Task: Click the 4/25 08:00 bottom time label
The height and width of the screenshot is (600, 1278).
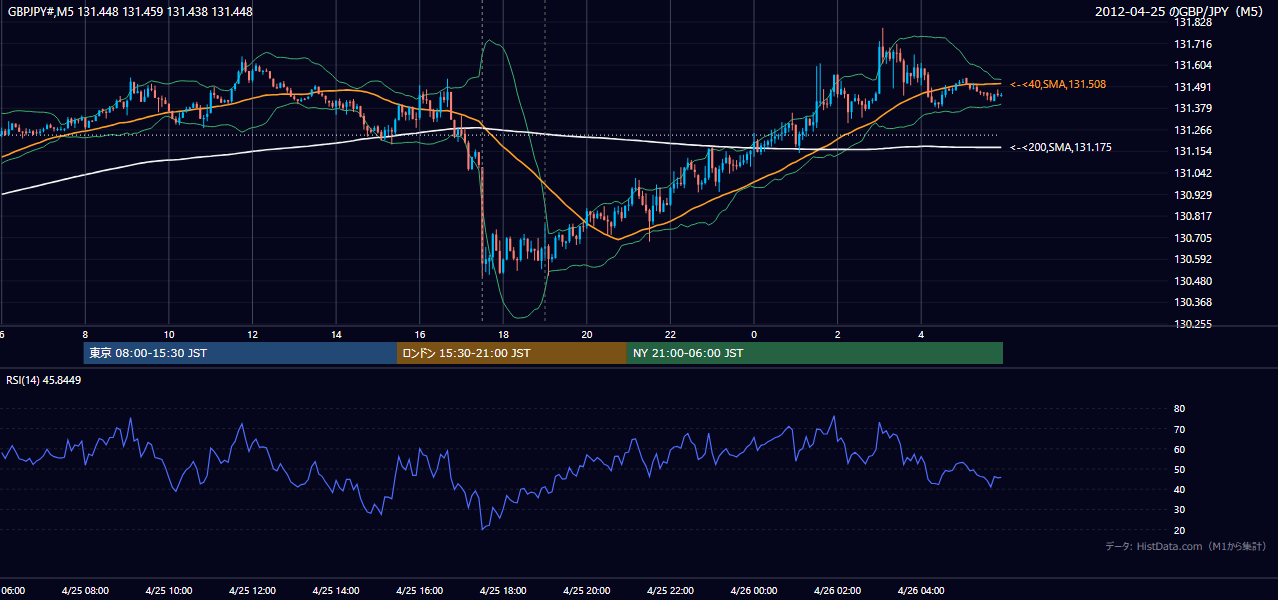Action: tap(85, 591)
